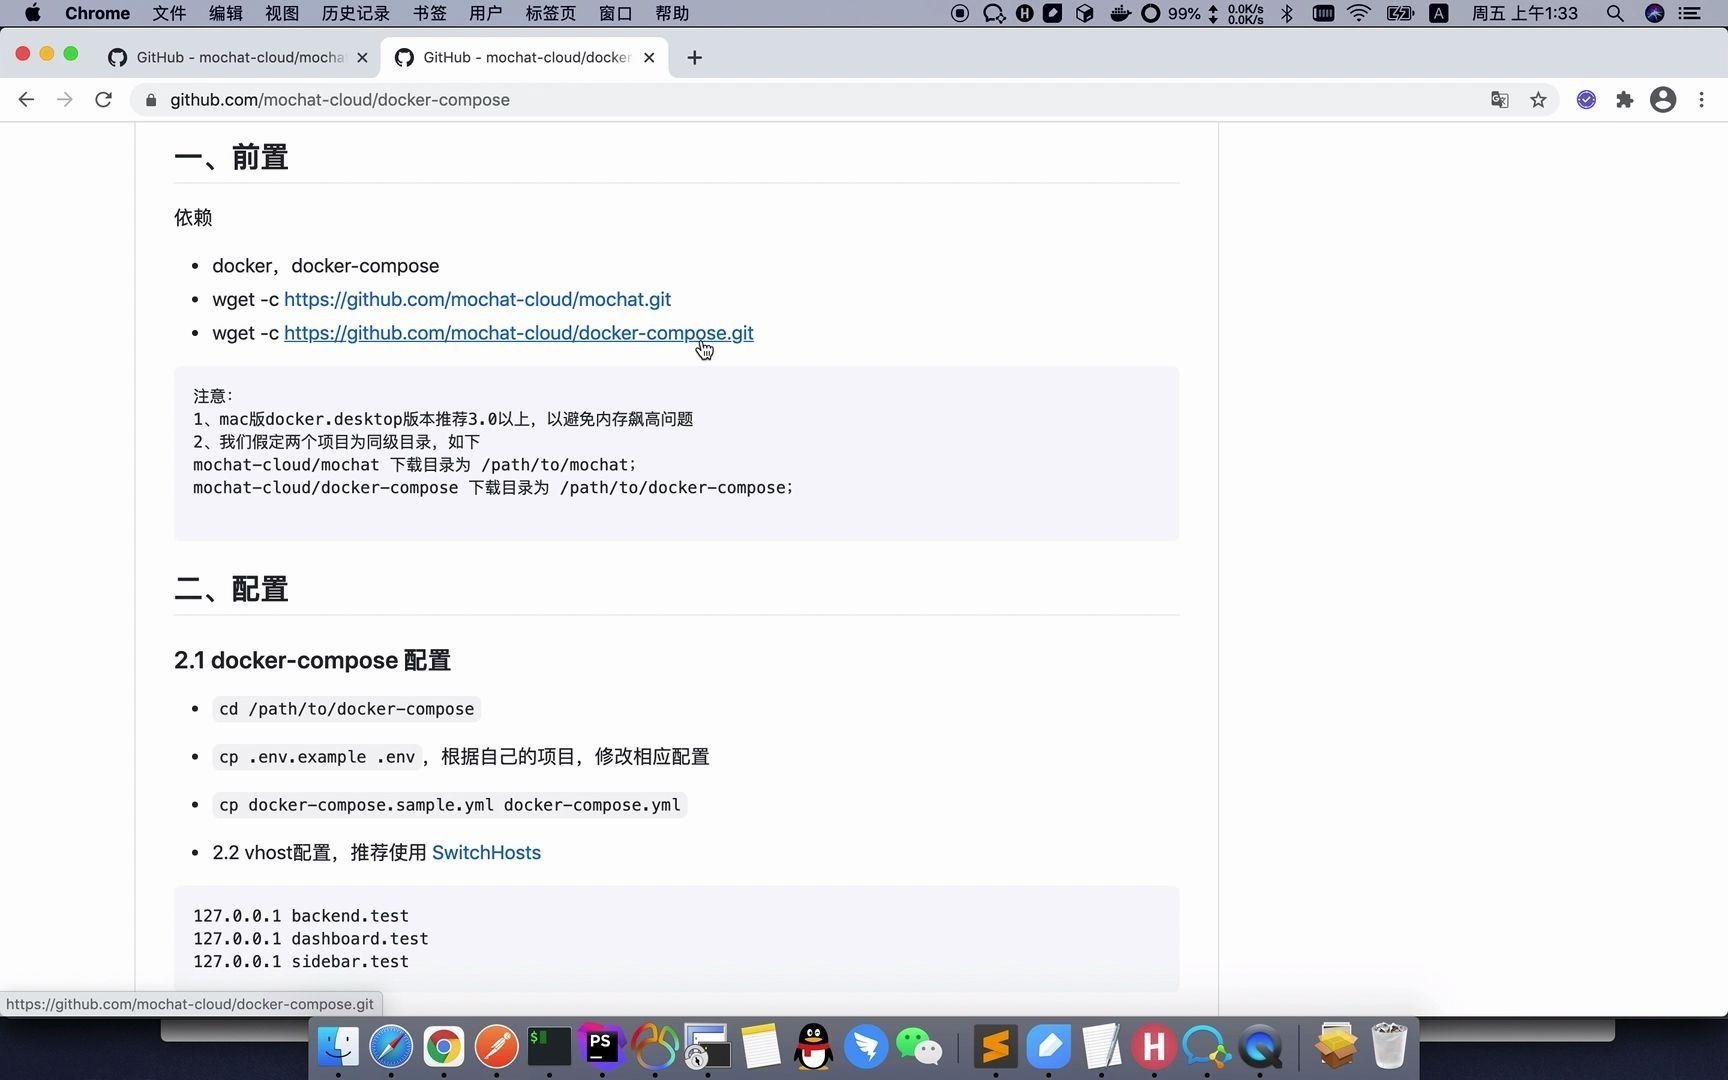Image resolution: width=1728 pixels, height=1080 pixels.
Task: Open the 帮助 menu
Action: click(672, 13)
